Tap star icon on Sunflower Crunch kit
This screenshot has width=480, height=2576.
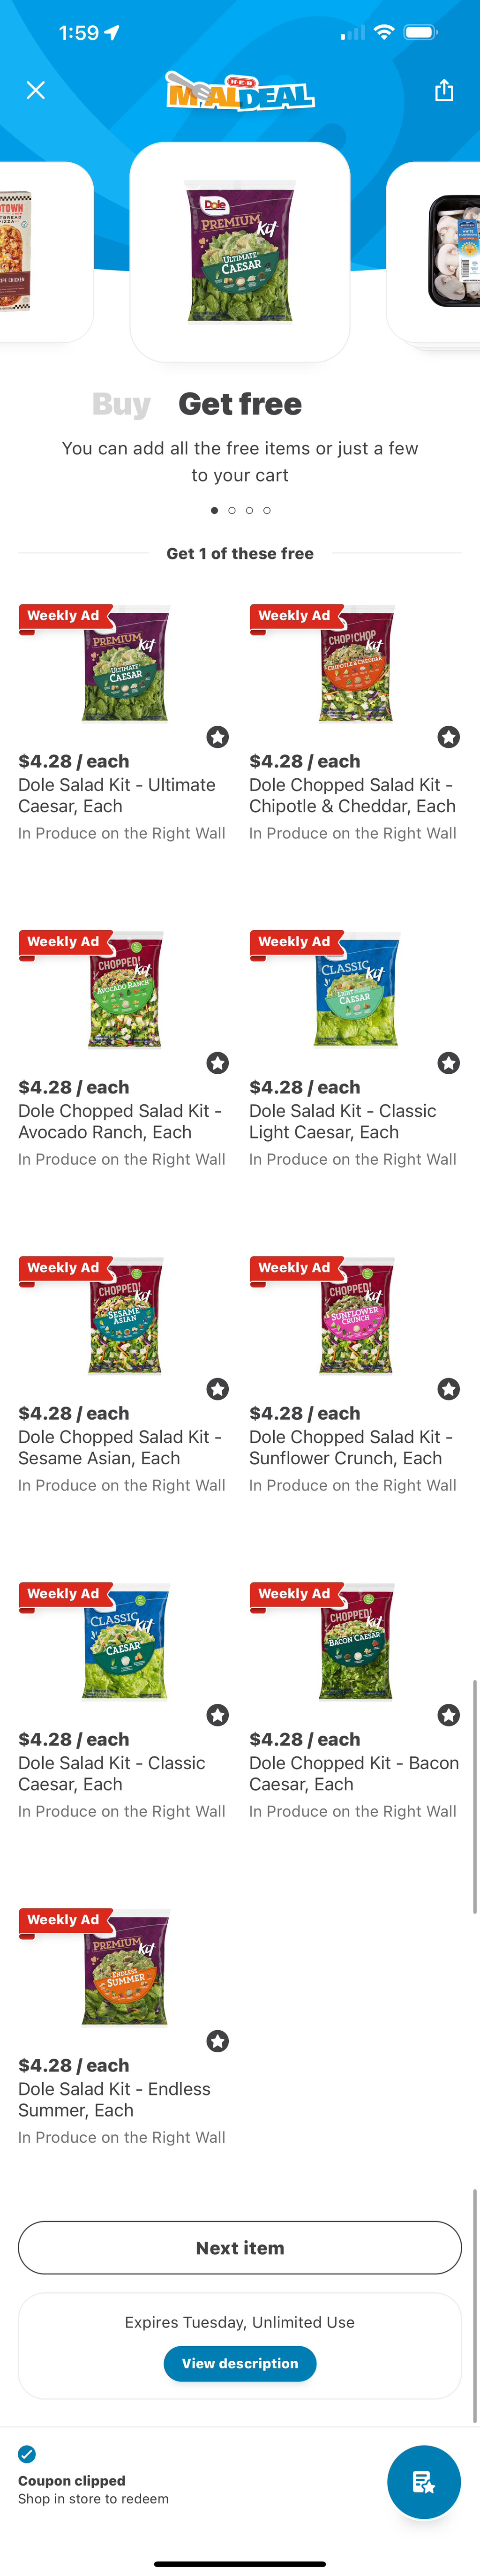[x=448, y=1389]
